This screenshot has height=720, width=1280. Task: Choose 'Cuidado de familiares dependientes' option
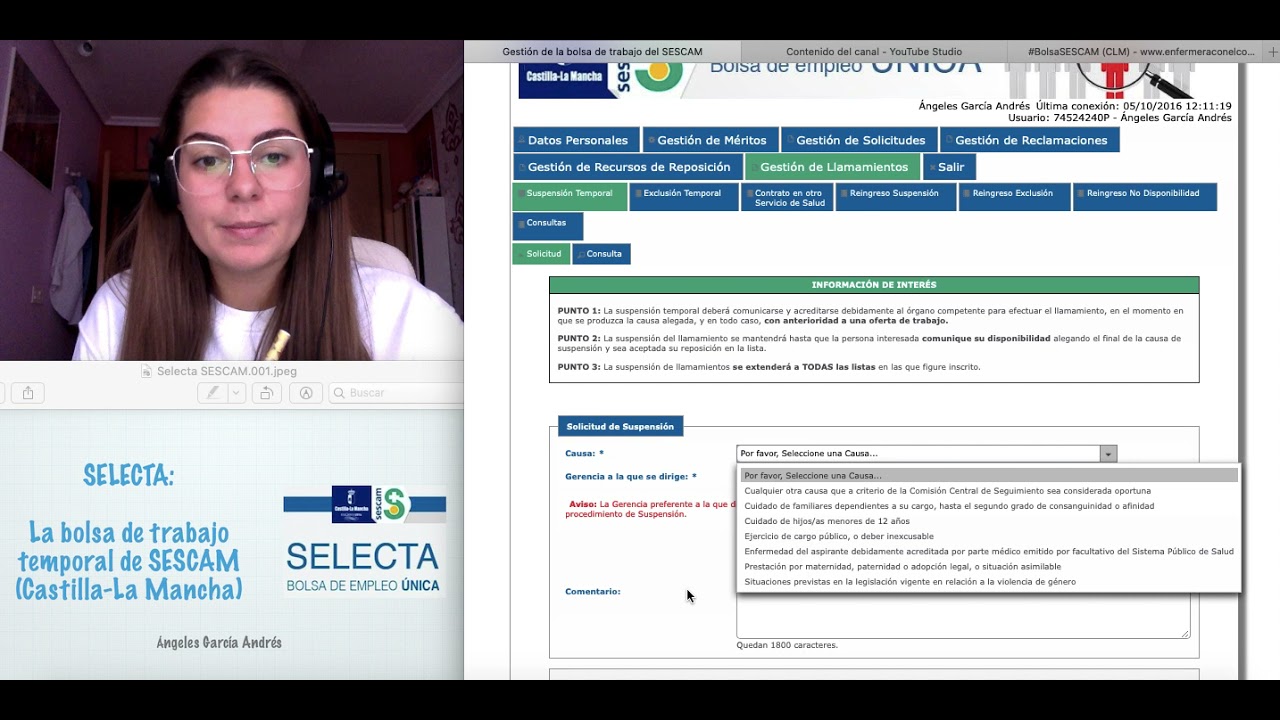tap(989, 506)
